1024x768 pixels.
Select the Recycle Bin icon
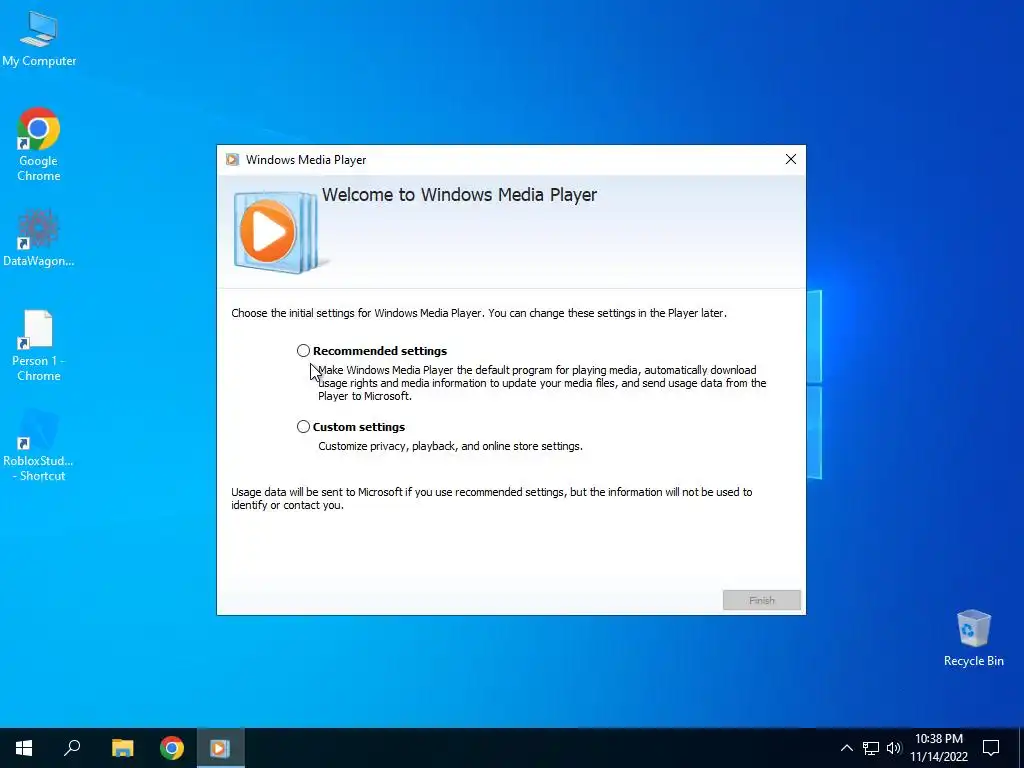[x=973, y=638]
